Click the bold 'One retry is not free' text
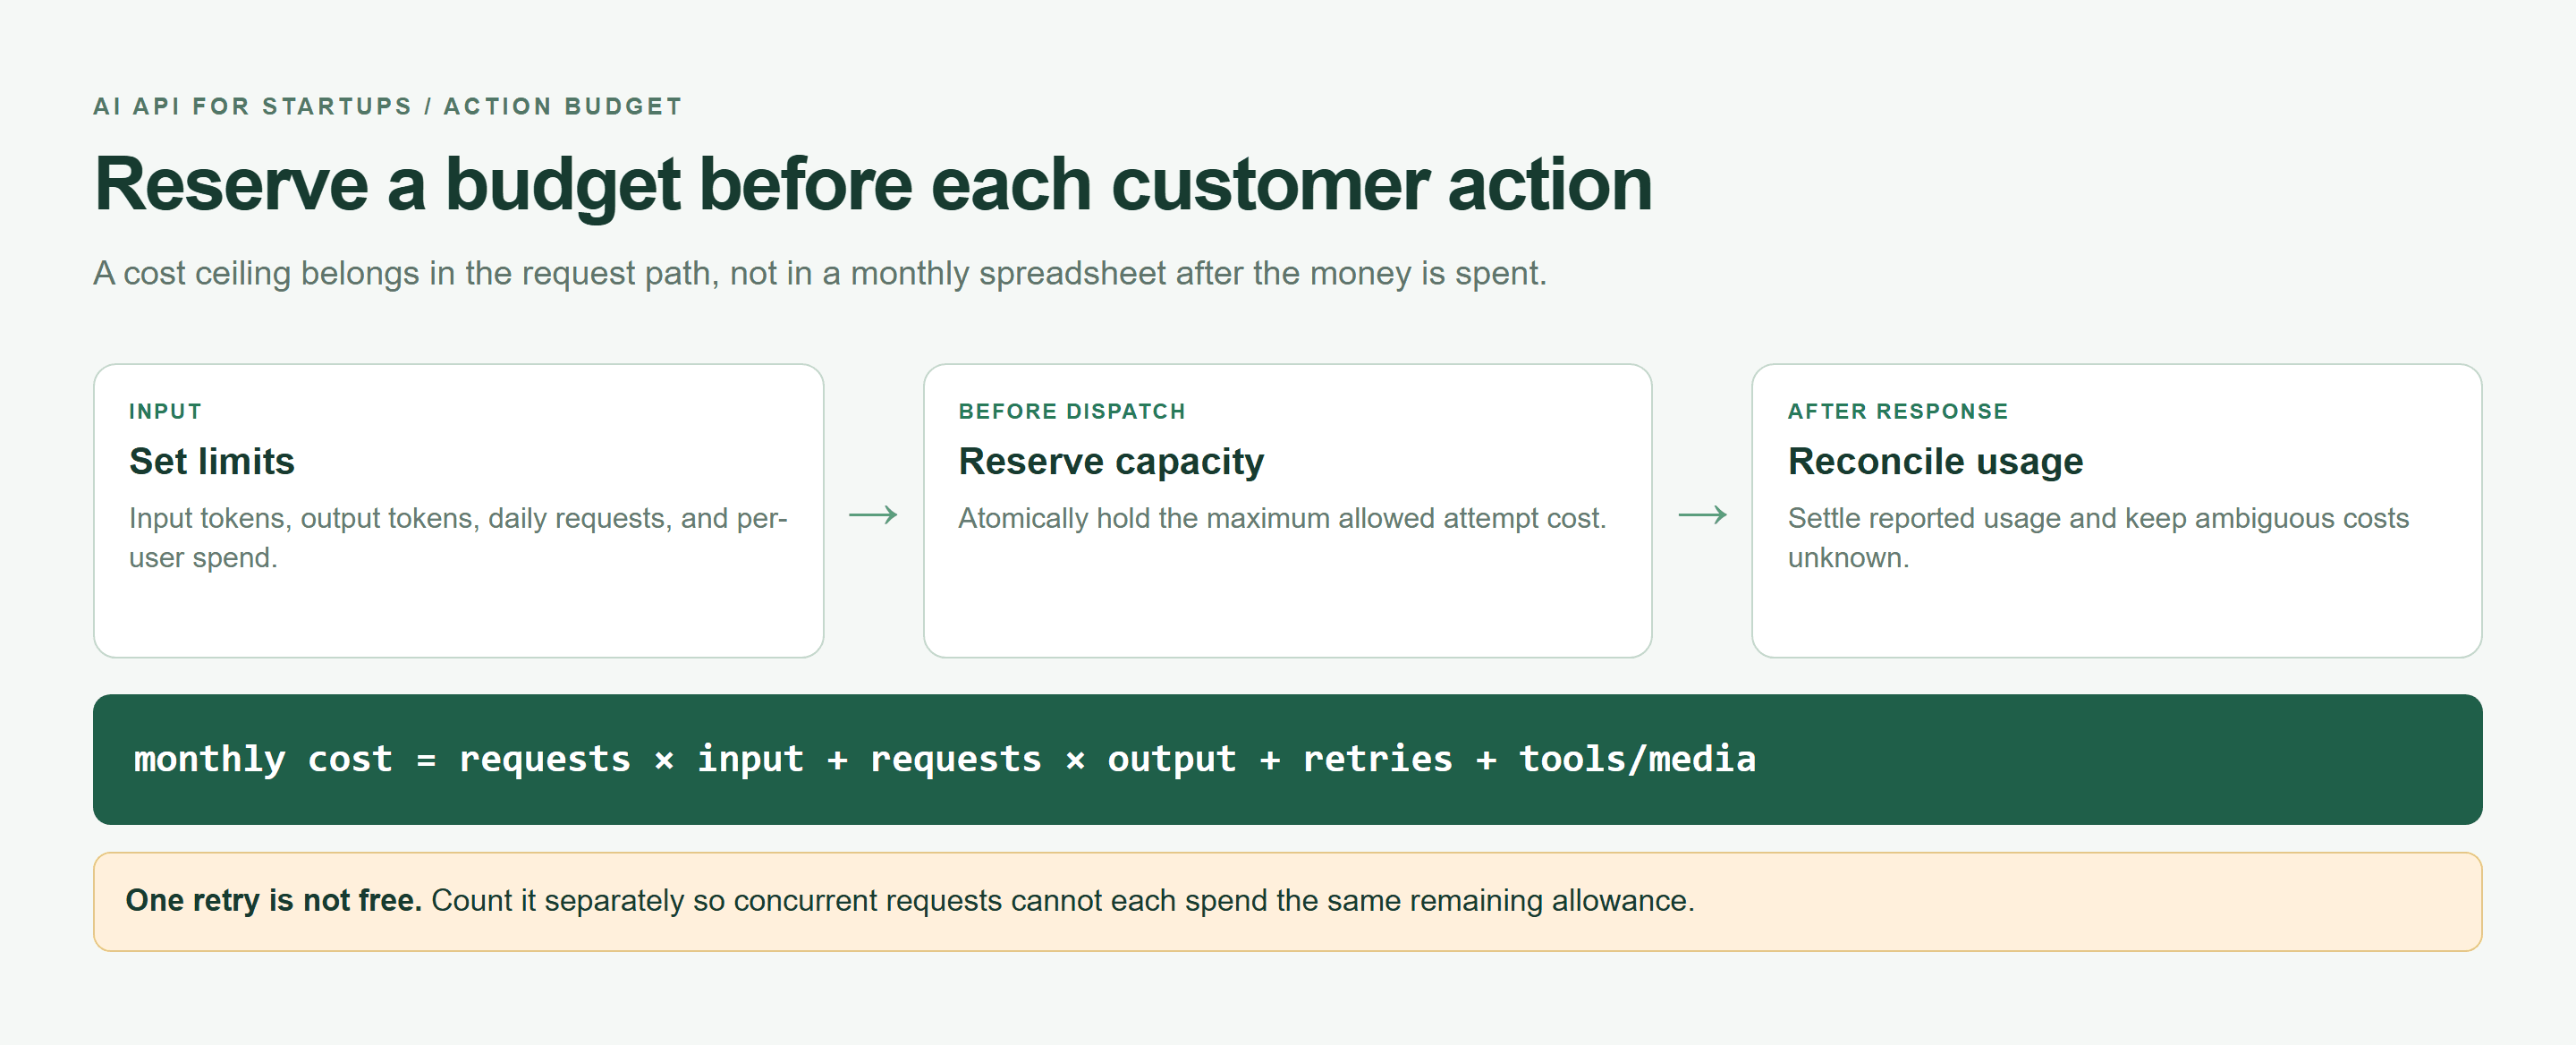The width and height of the screenshot is (2576, 1045). [273, 900]
